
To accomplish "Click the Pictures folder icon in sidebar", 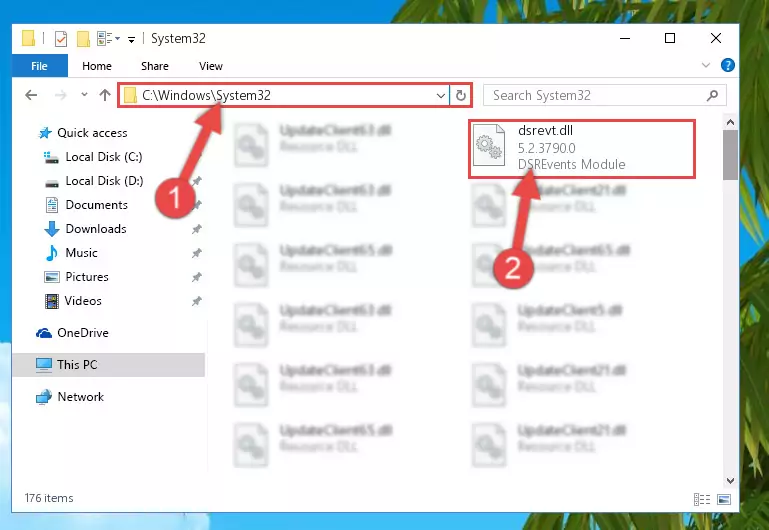I will point(51,277).
